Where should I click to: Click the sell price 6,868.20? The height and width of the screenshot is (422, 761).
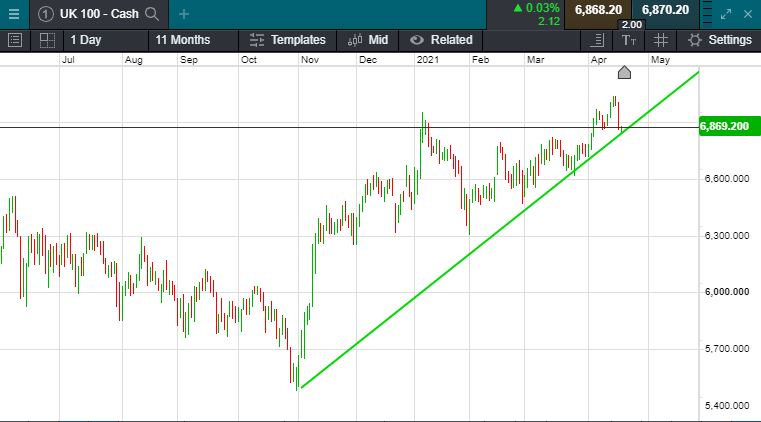pyautogui.click(x=598, y=10)
